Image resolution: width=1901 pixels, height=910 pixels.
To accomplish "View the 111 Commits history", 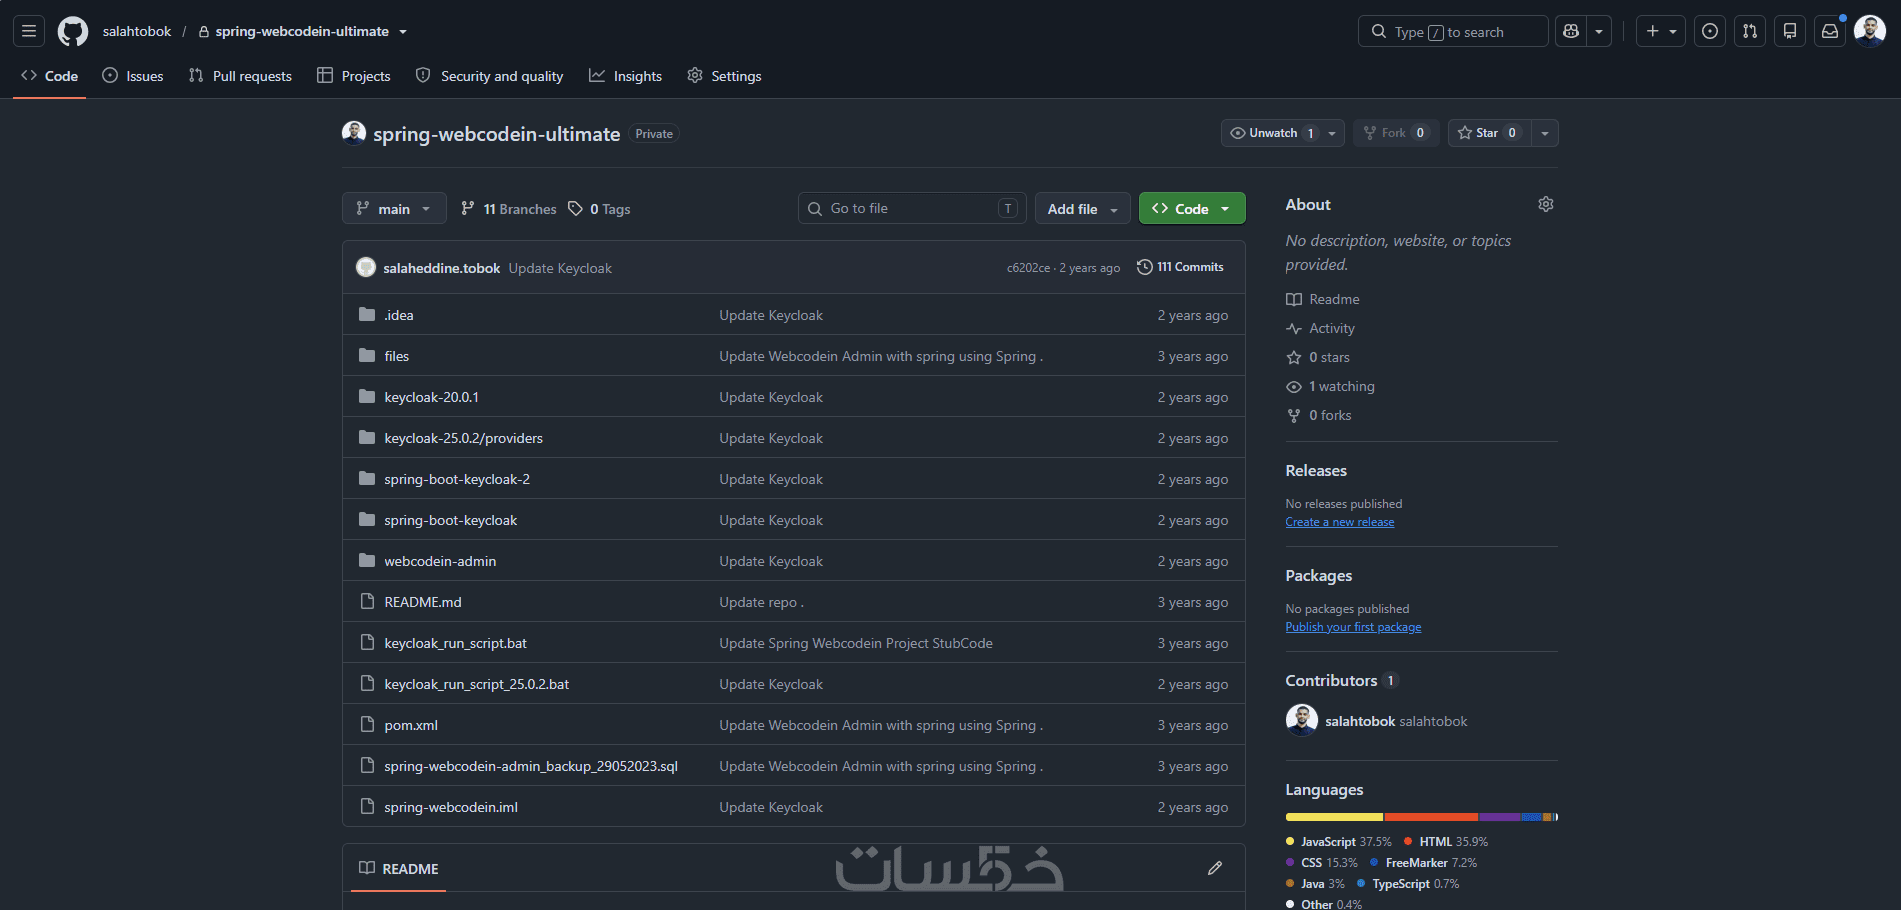I will click(x=1180, y=267).
